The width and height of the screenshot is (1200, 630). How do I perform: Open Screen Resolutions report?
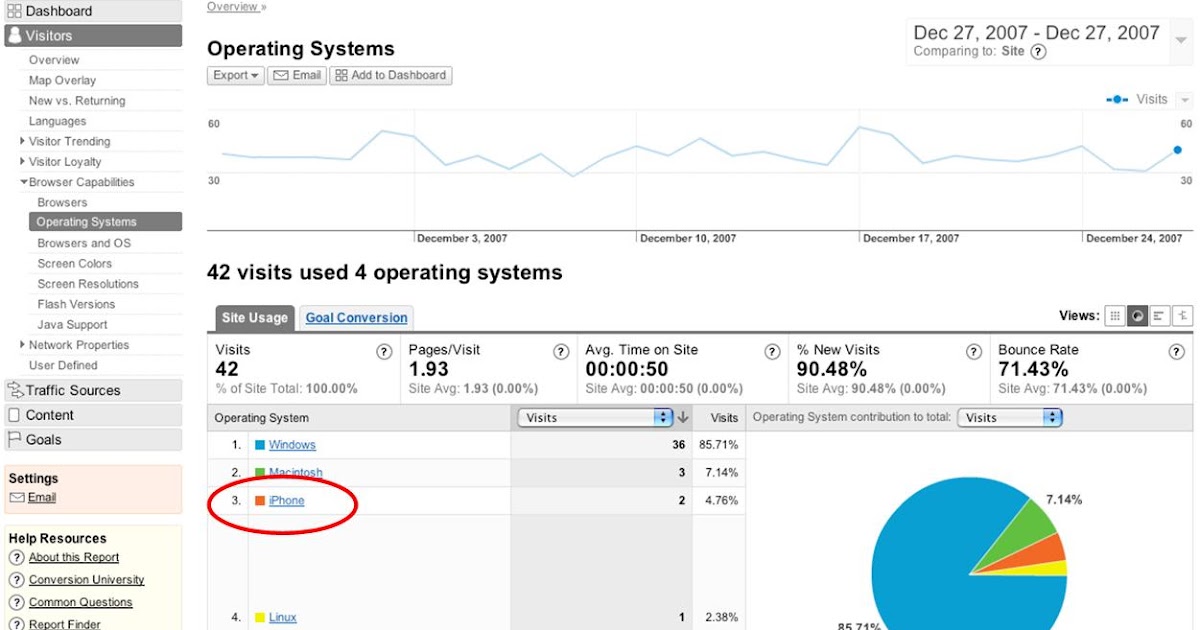coord(88,284)
